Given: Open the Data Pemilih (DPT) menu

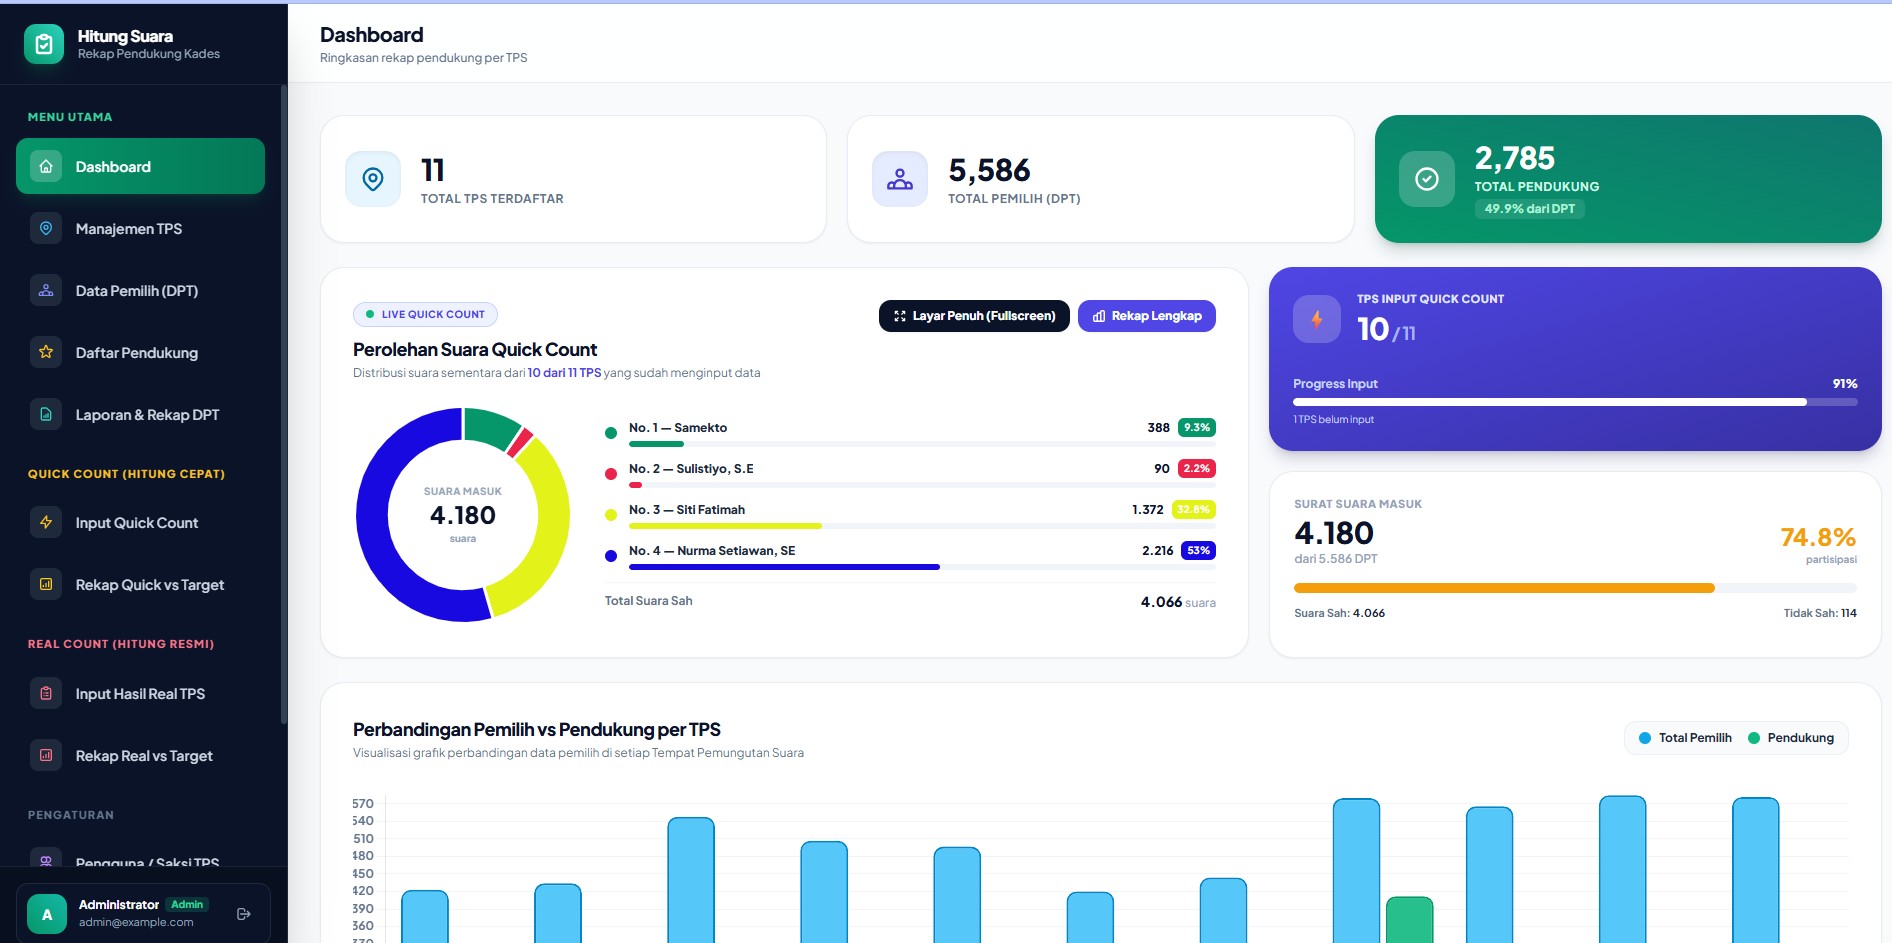Looking at the screenshot, I should [140, 290].
